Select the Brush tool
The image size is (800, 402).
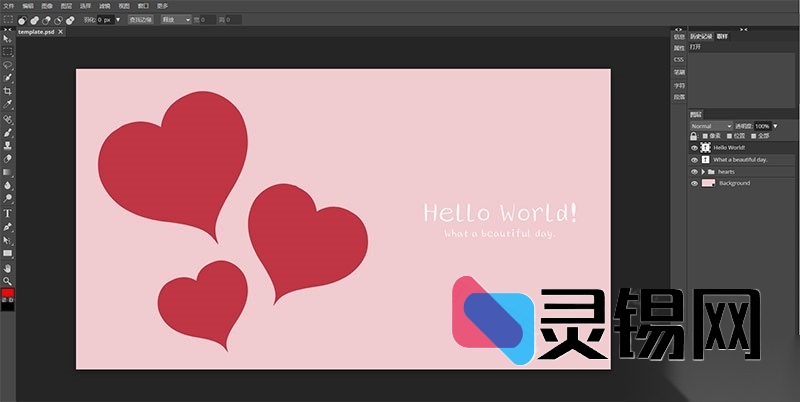8,133
